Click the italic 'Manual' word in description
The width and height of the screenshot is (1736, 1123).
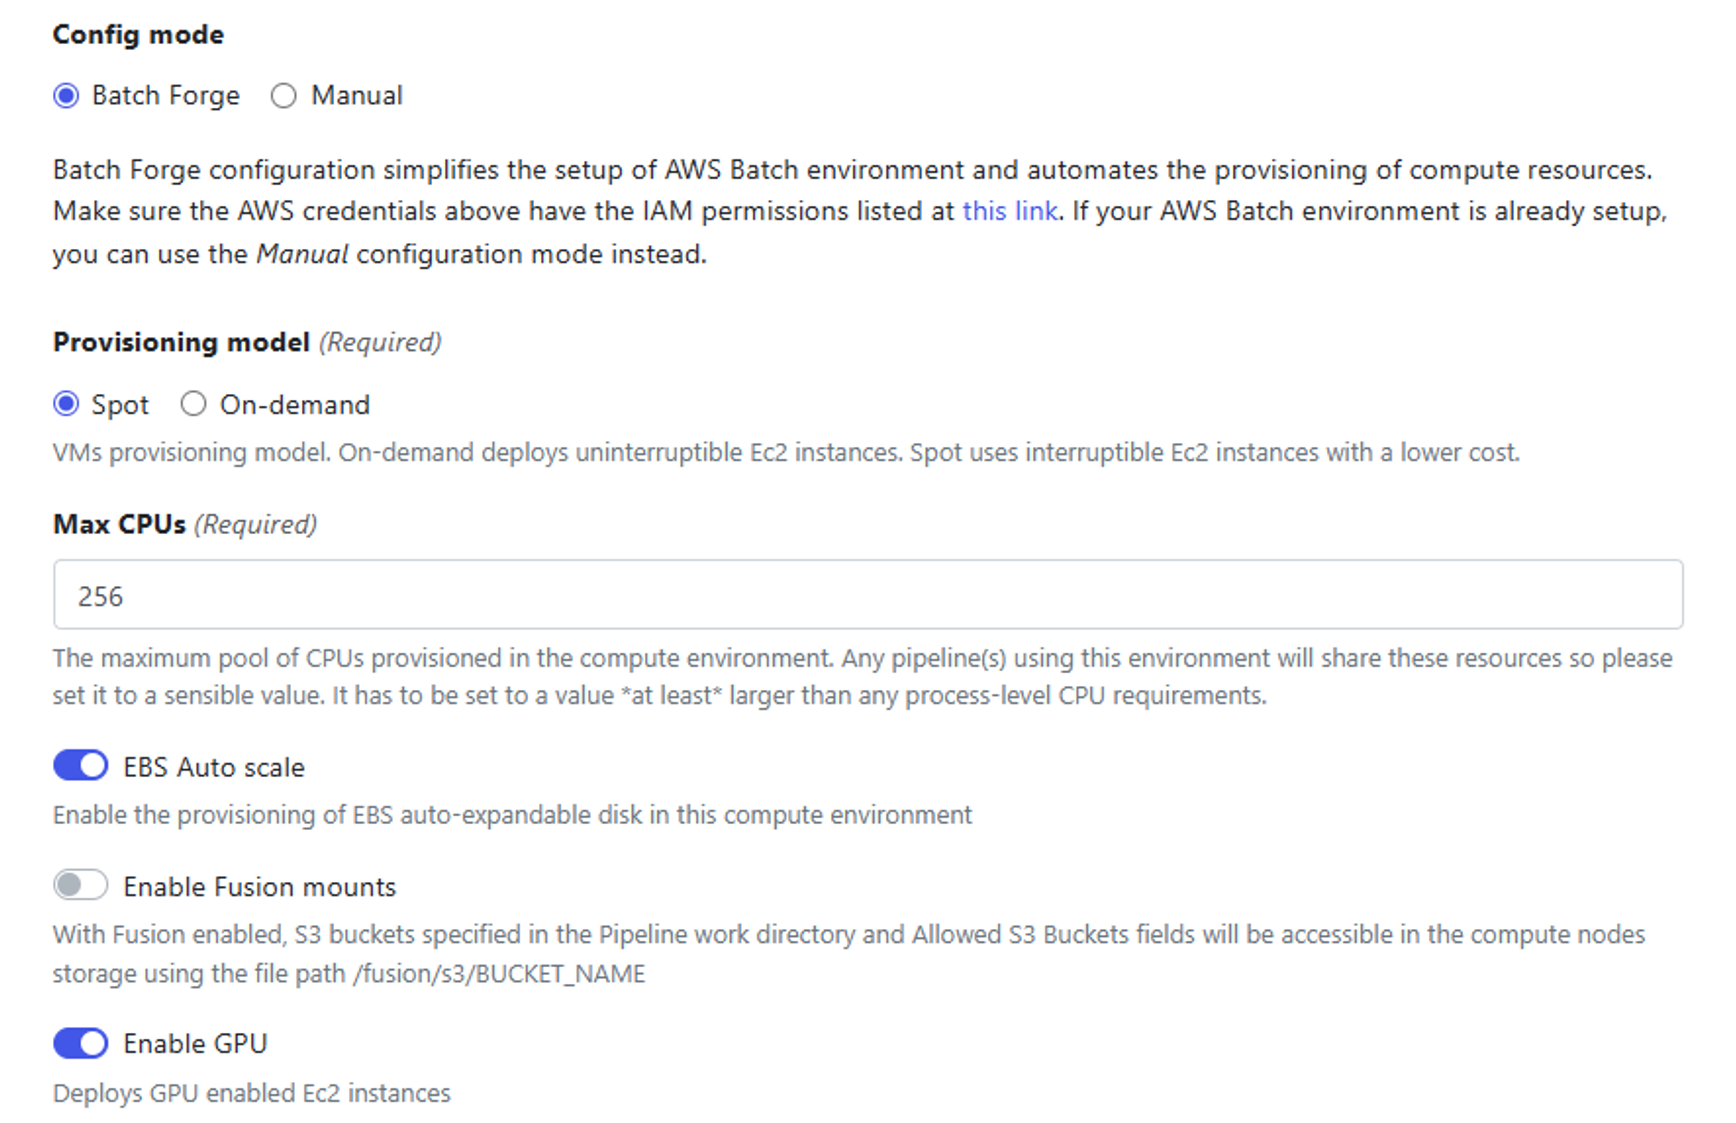[302, 254]
